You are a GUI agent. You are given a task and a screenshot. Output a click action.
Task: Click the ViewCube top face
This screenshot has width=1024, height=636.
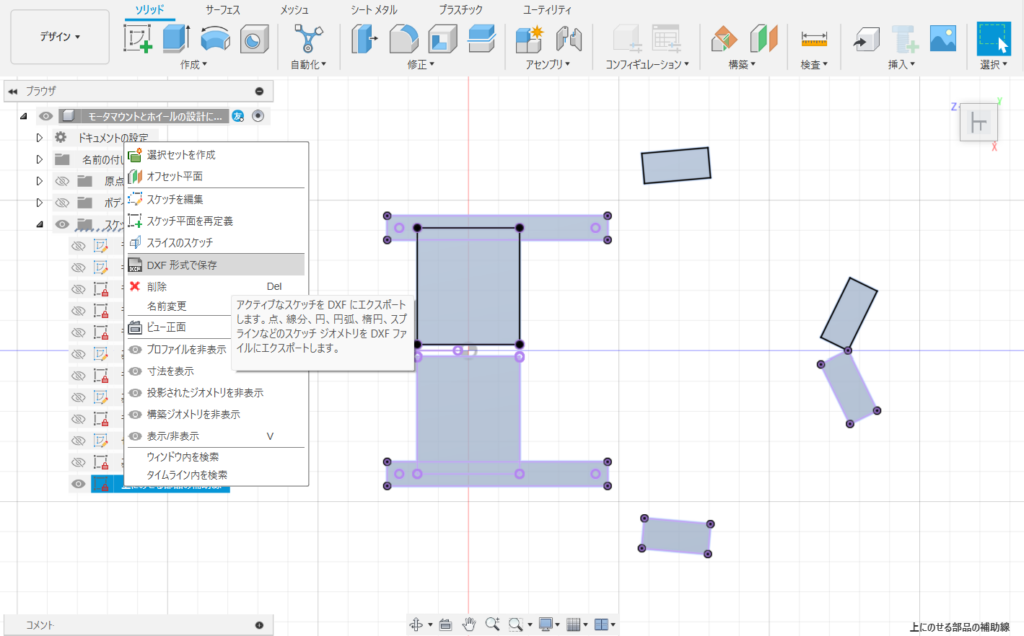tap(978, 122)
